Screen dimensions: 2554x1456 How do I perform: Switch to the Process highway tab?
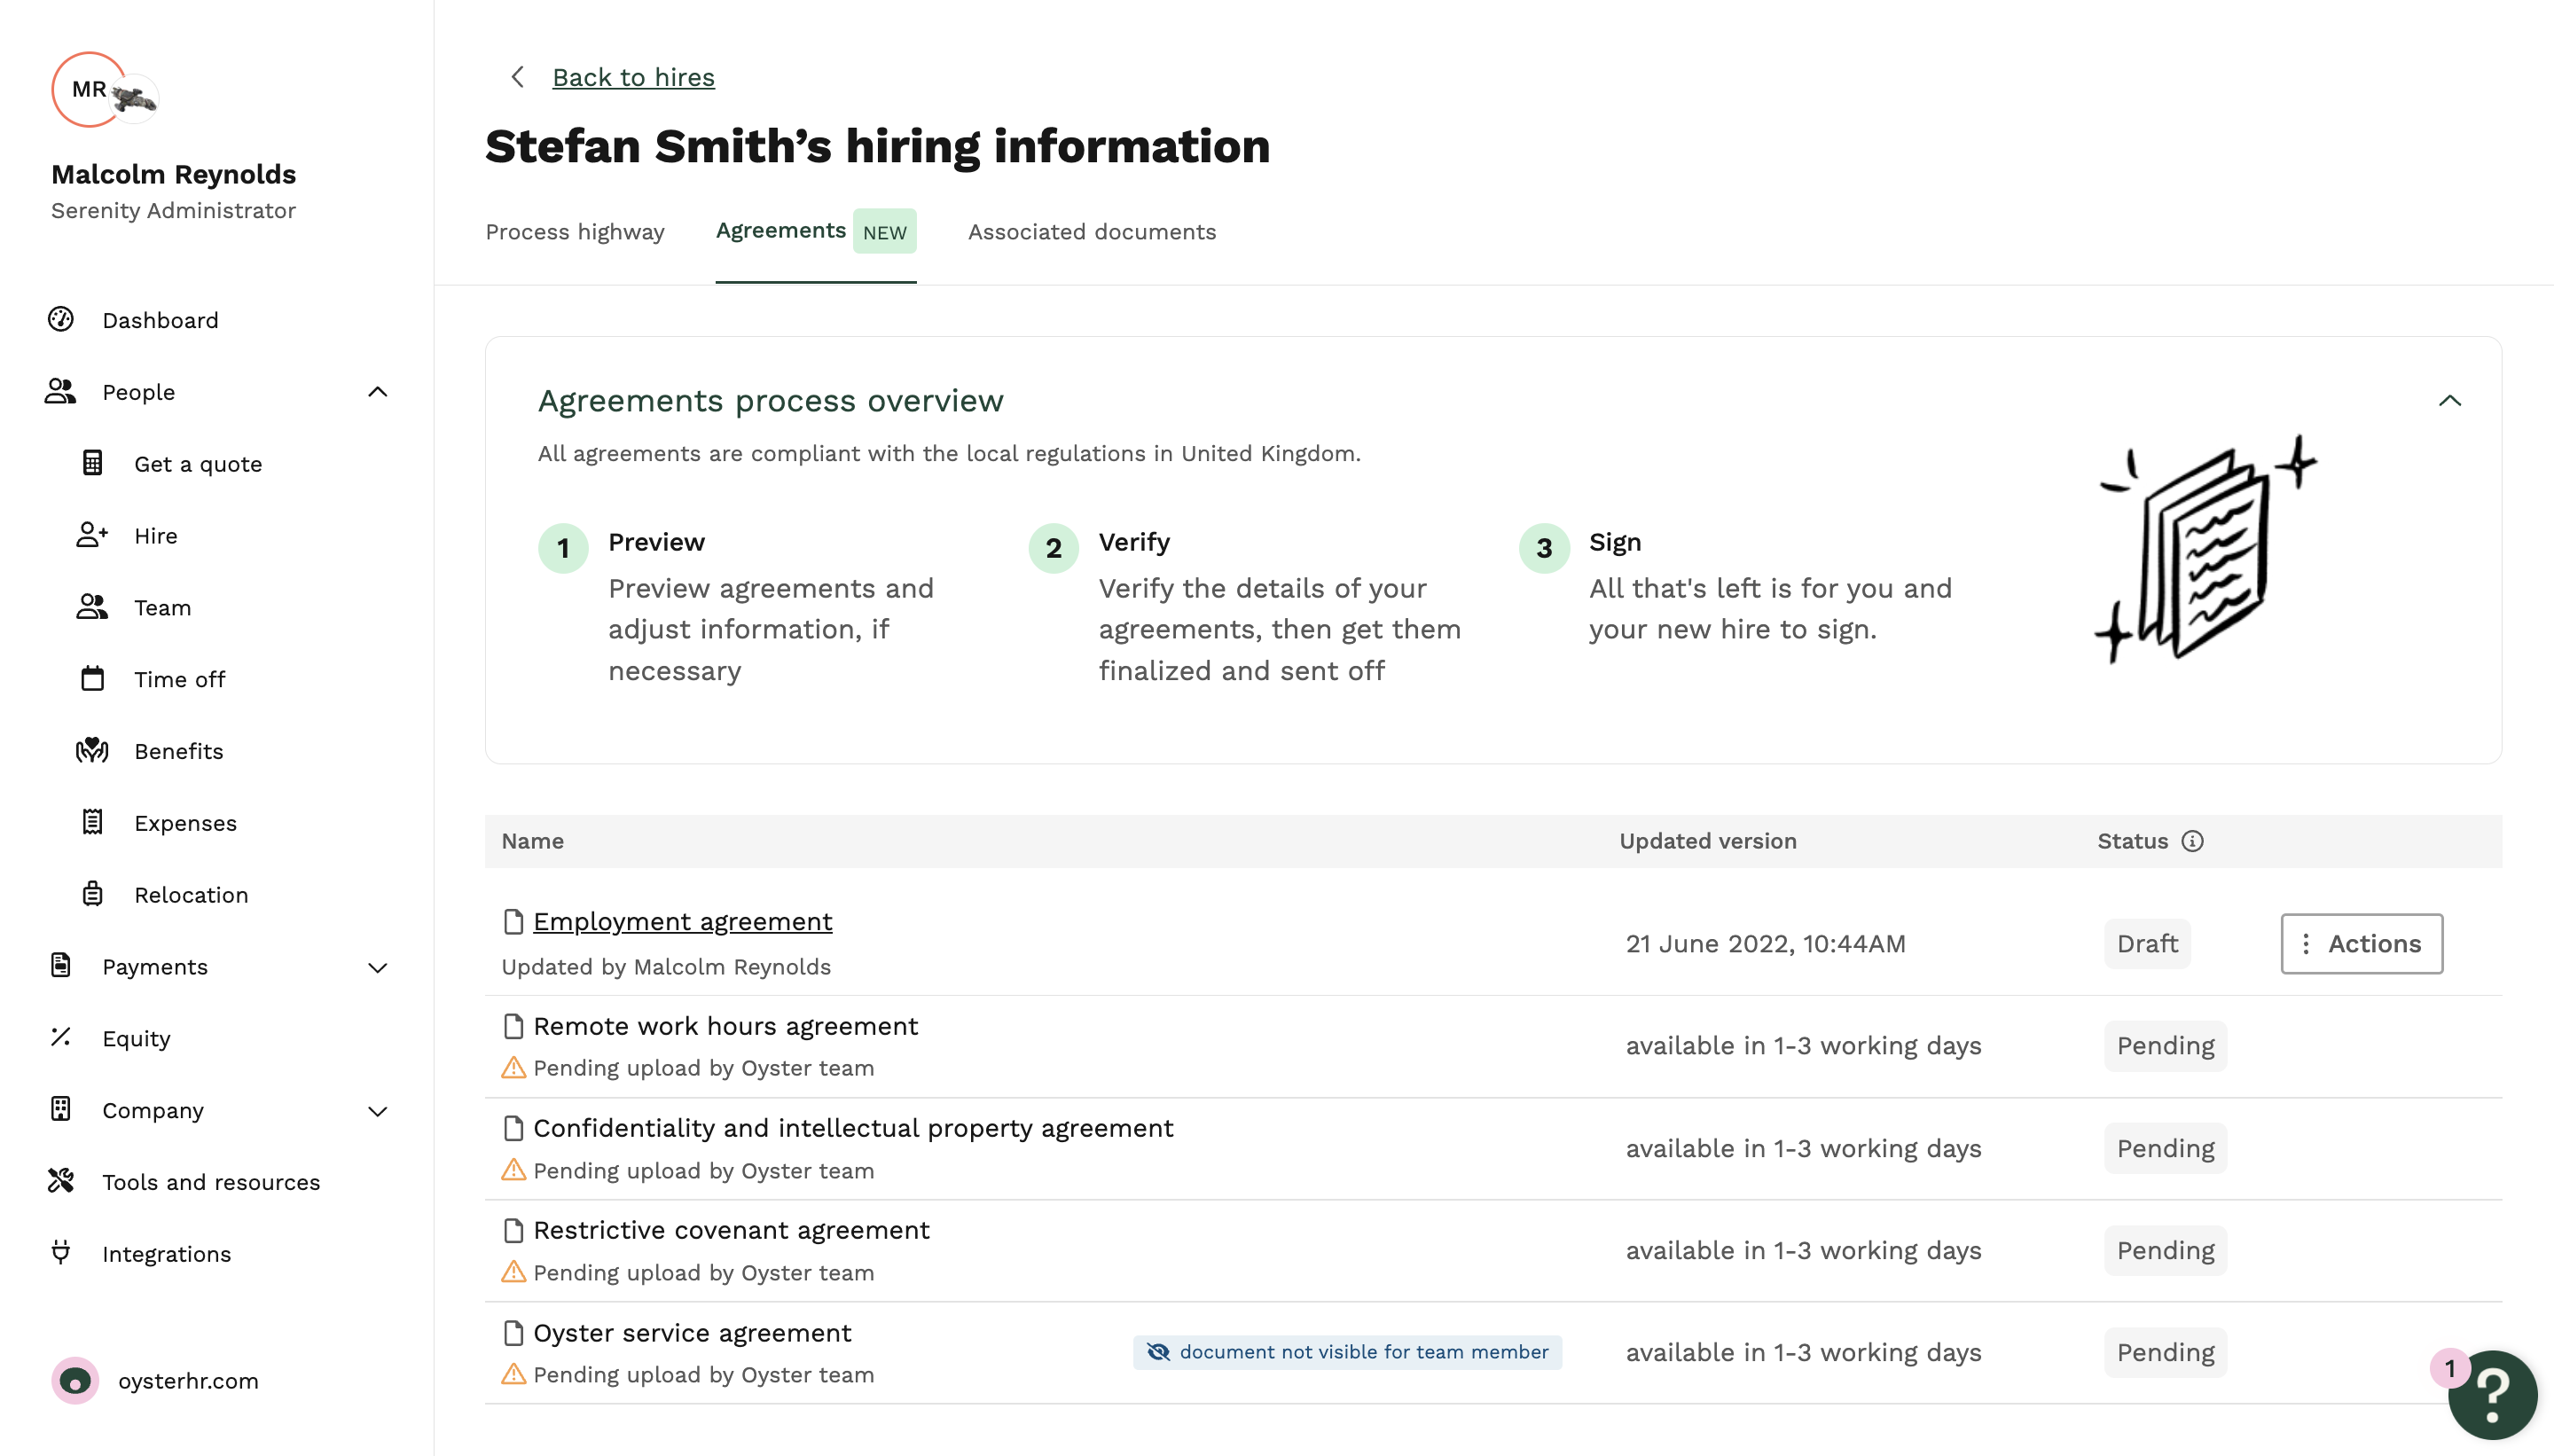click(574, 232)
